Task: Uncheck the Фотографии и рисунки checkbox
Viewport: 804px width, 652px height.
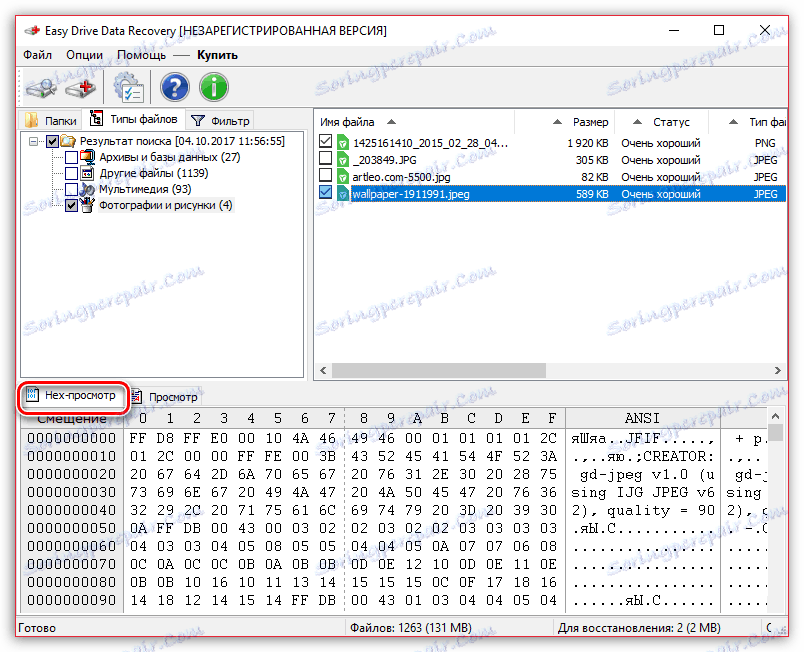Action: (71, 206)
